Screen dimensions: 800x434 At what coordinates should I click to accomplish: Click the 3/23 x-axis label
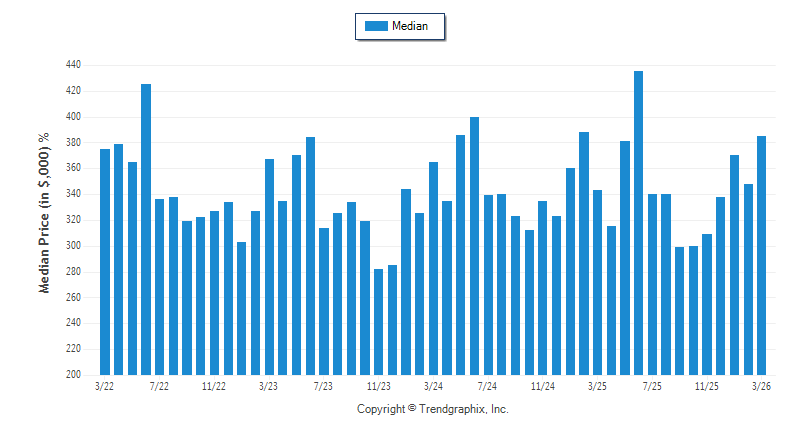pos(268,386)
